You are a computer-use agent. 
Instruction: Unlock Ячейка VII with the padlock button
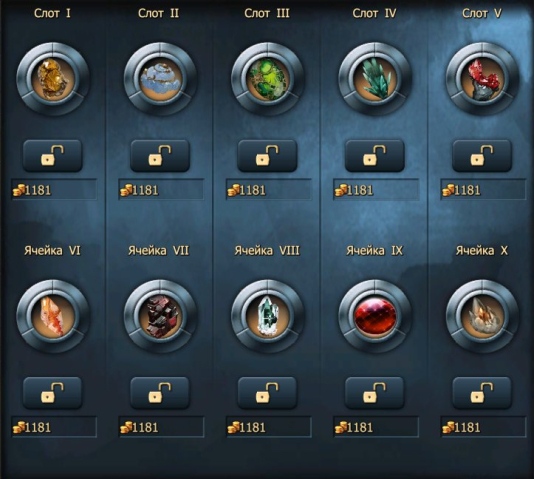[x=160, y=393]
